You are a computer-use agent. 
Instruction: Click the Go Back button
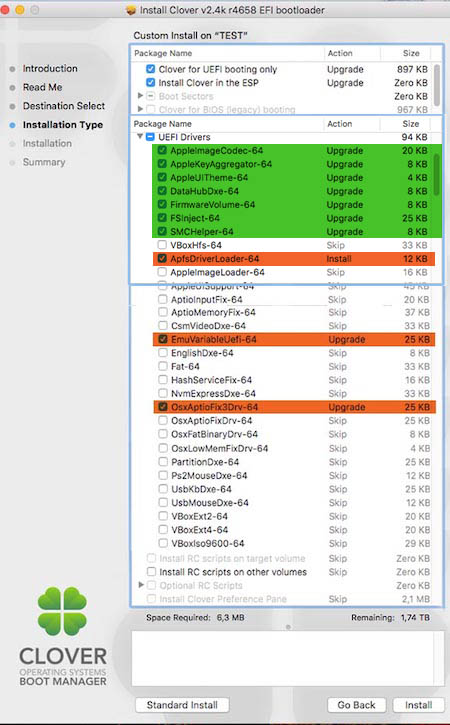(356, 705)
